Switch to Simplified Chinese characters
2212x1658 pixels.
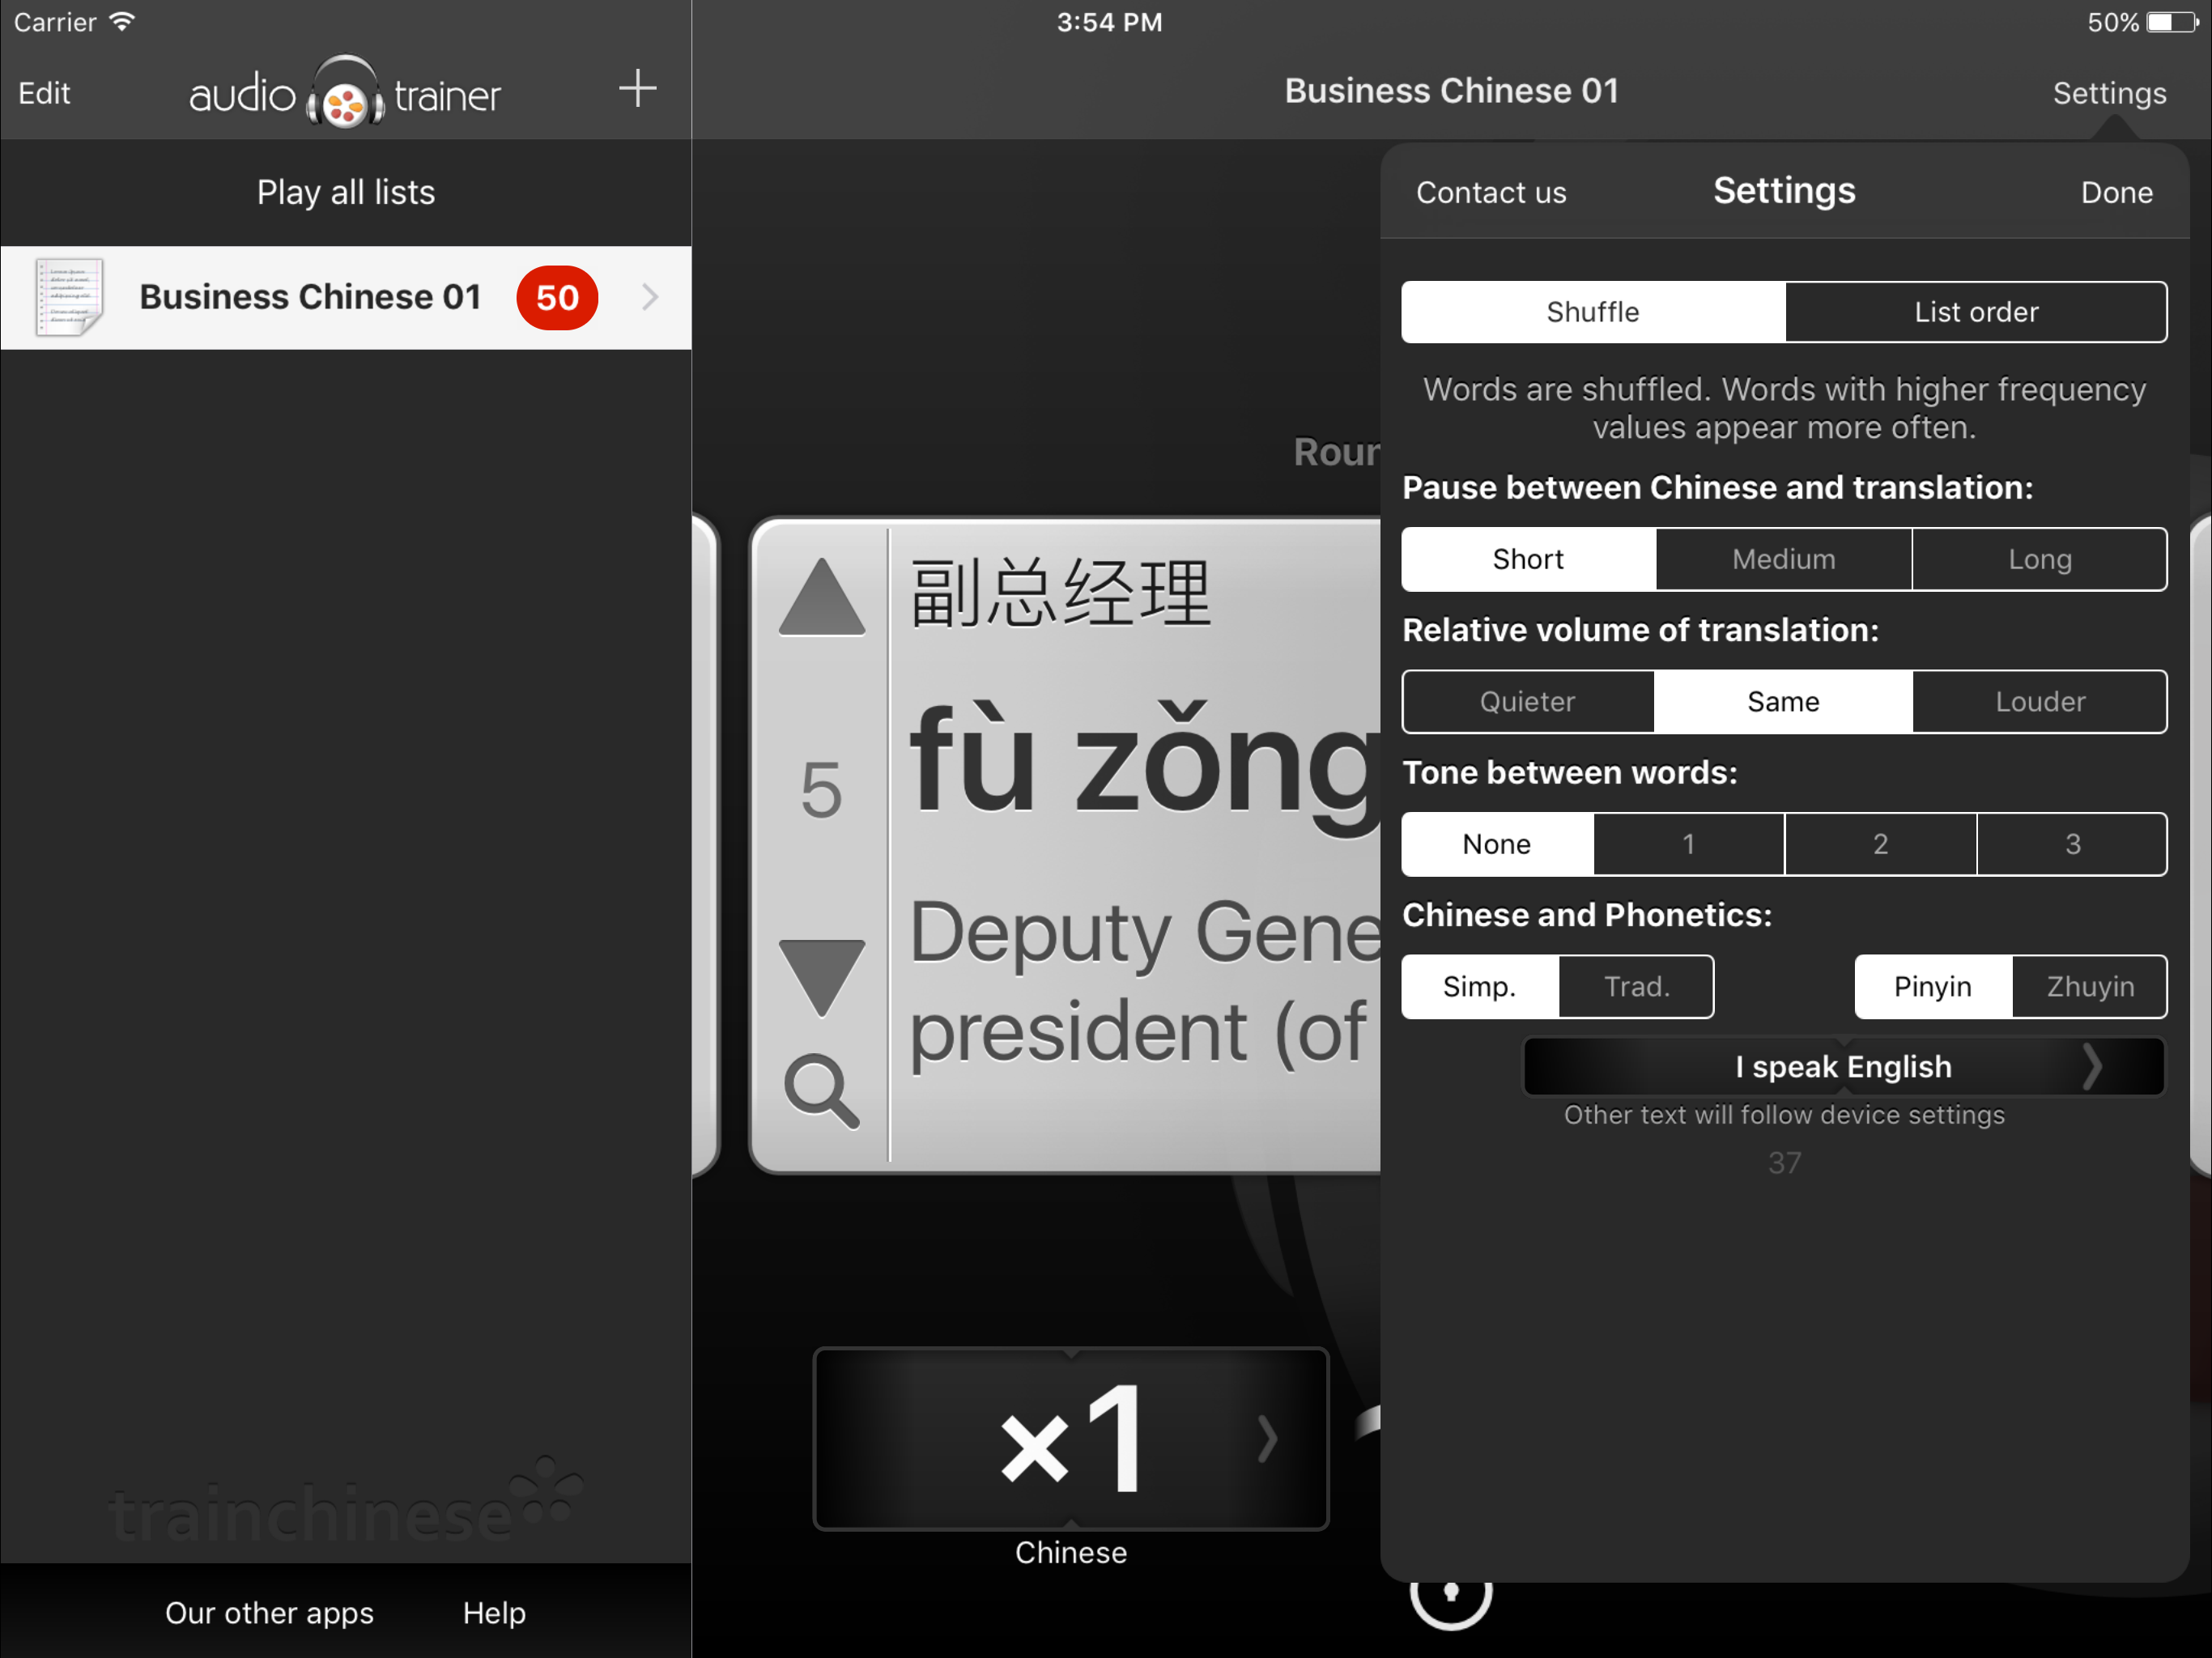coord(1480,987)
